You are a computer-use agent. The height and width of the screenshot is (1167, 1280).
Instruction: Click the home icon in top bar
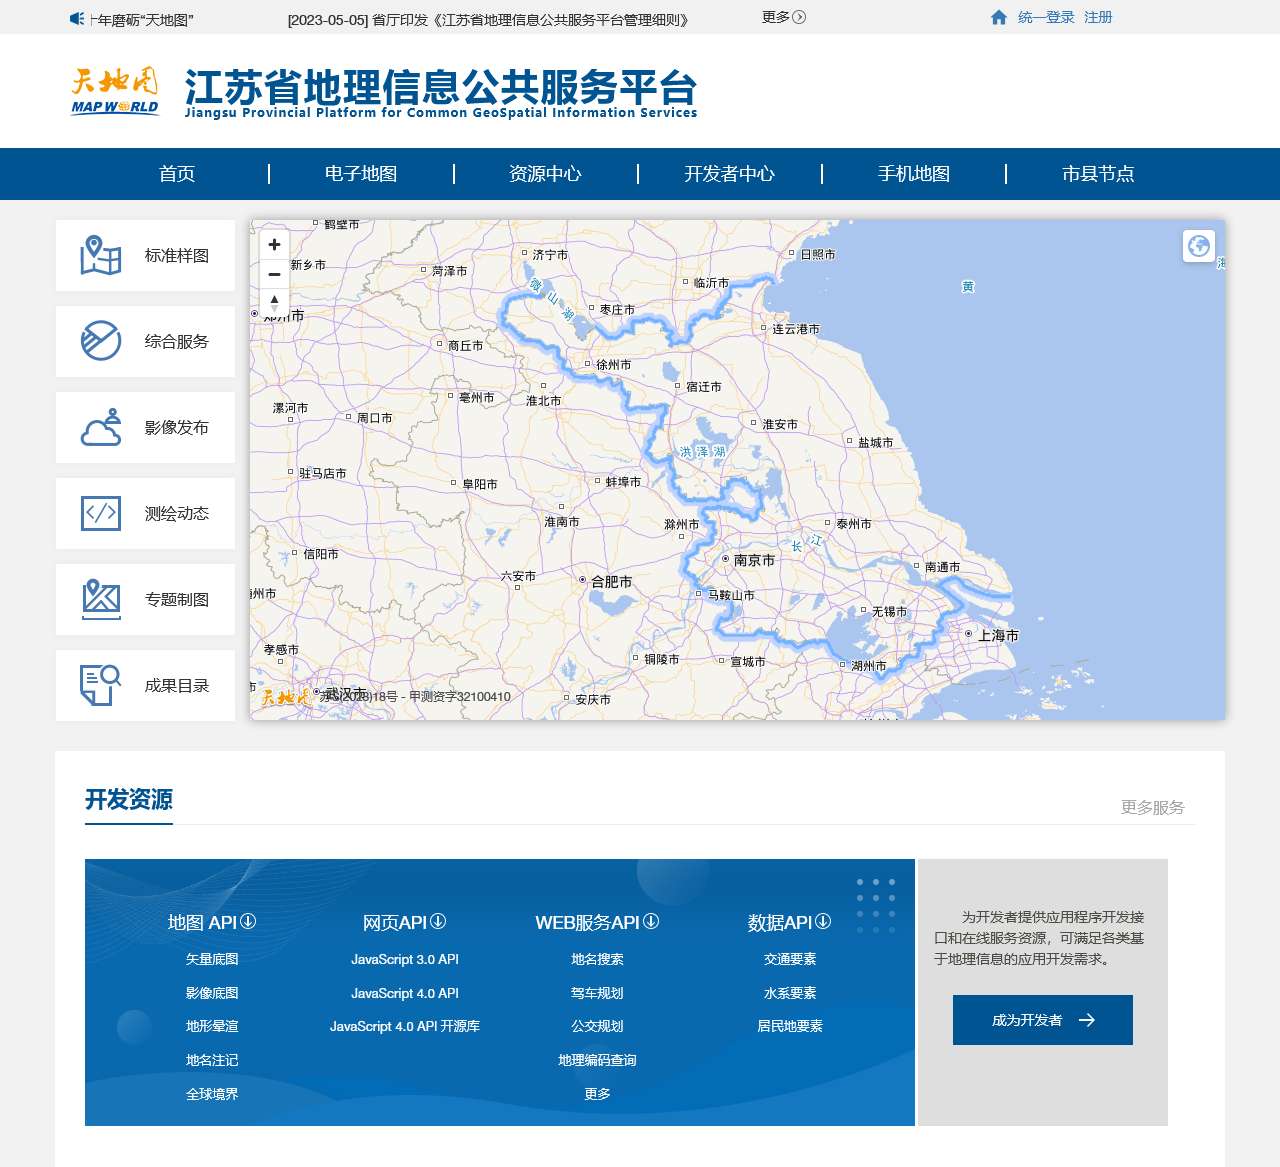tap(998, 18)
